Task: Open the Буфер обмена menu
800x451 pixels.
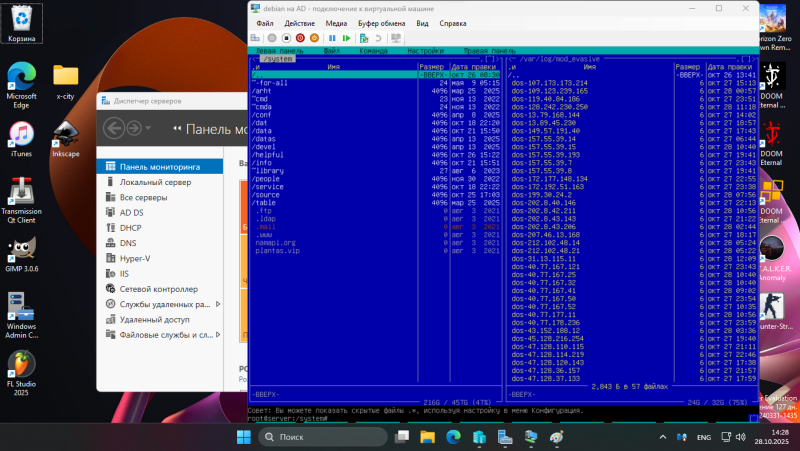Action: 384,22
